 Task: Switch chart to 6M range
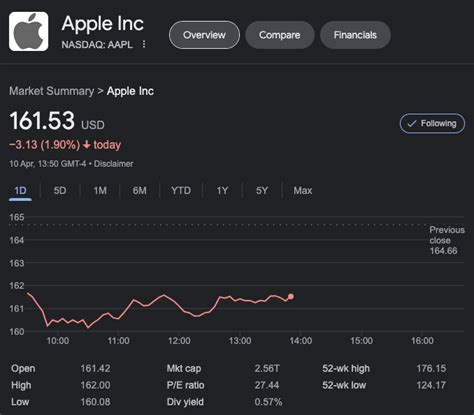[139, 191]
